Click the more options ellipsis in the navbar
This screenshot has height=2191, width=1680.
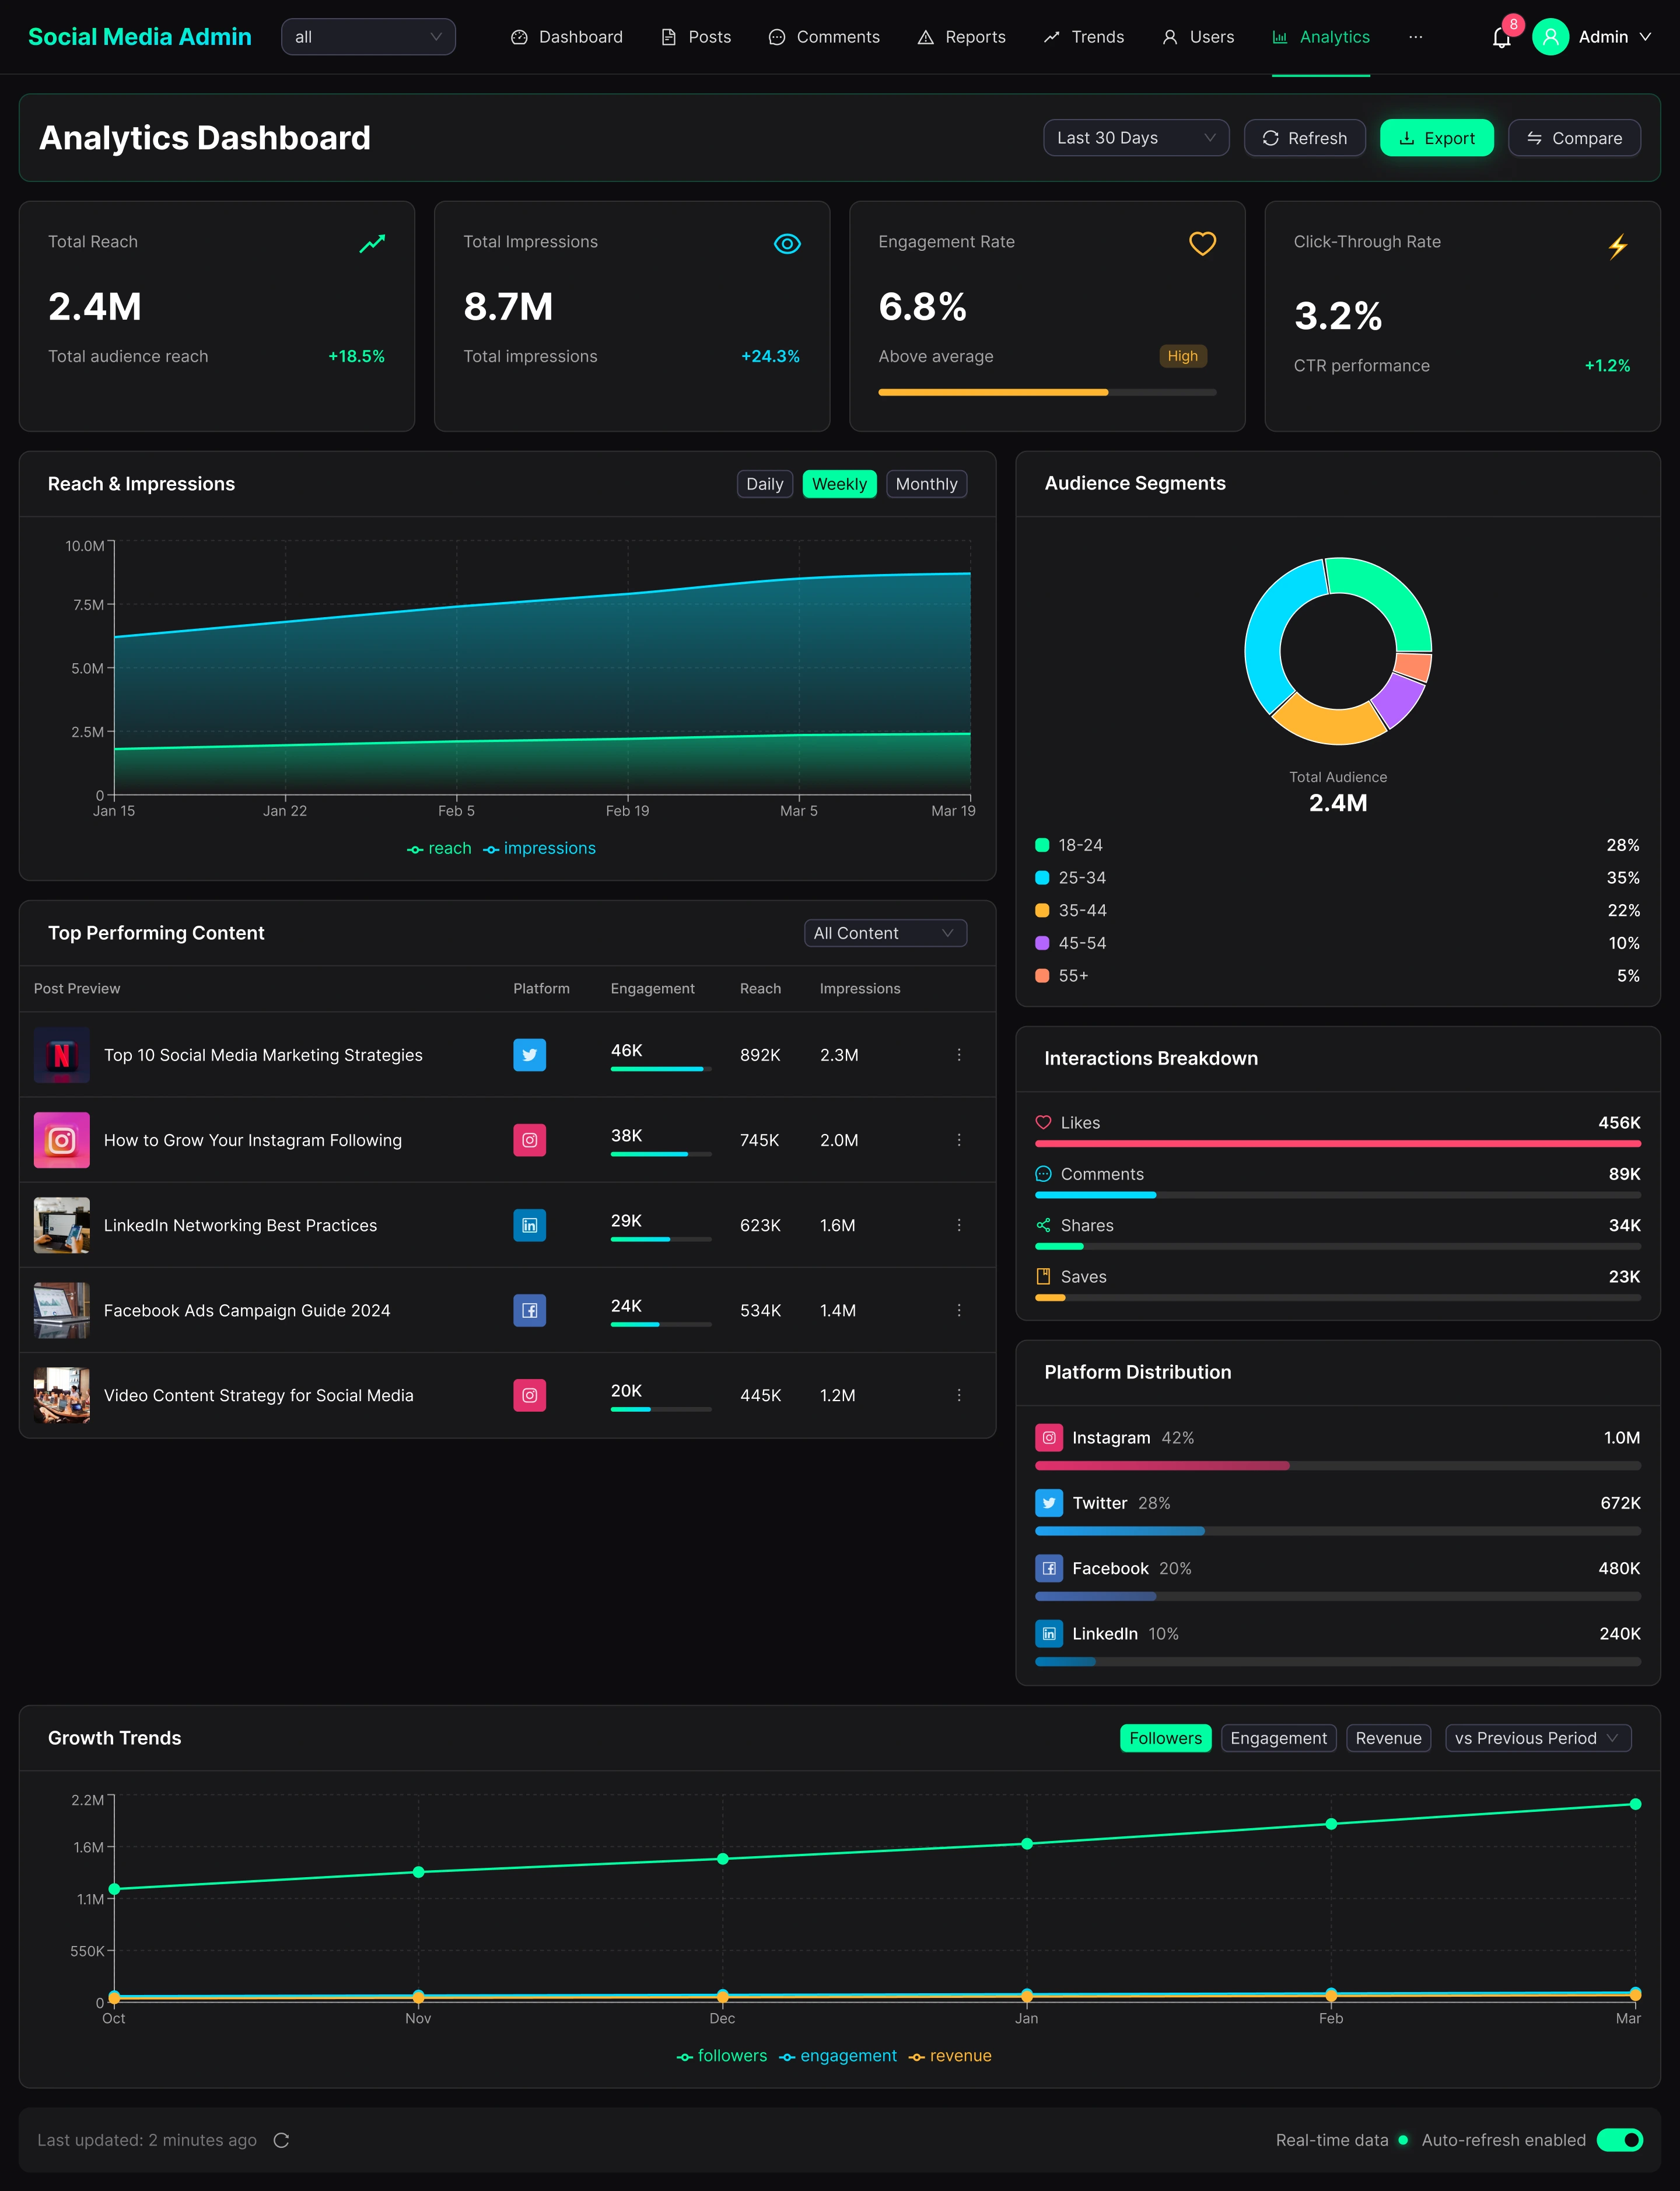tap(1415, 37)
